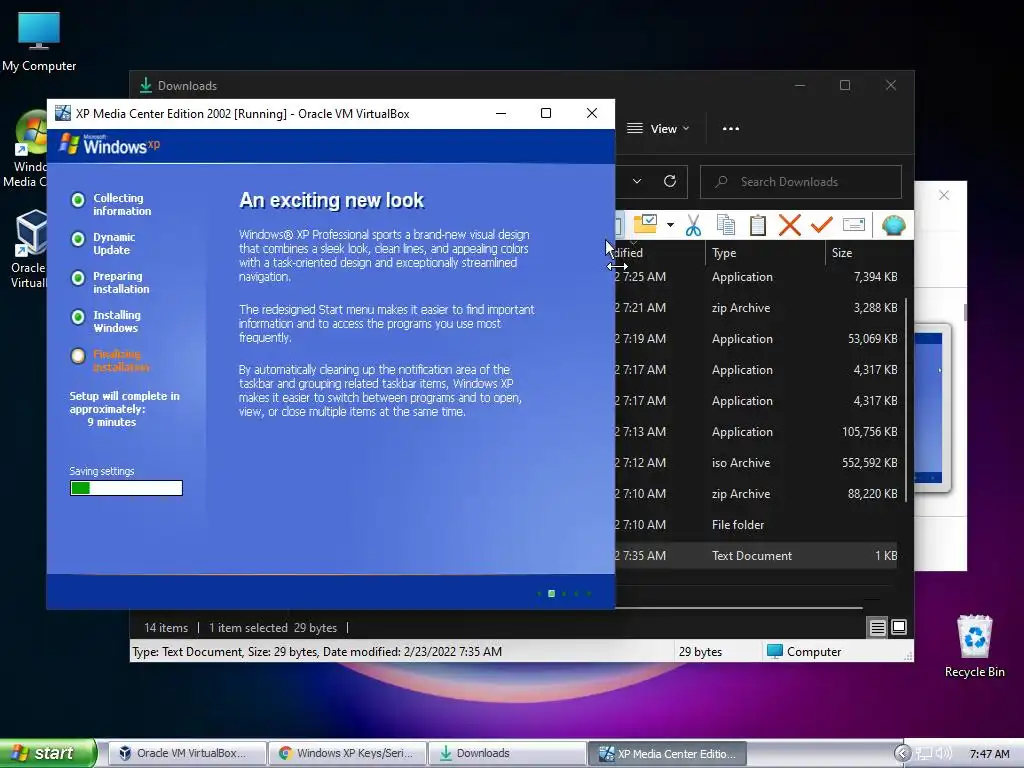Switch to Downloads taskbar item
This screenshot has height=768, width=1024.
tap(507, 754)
